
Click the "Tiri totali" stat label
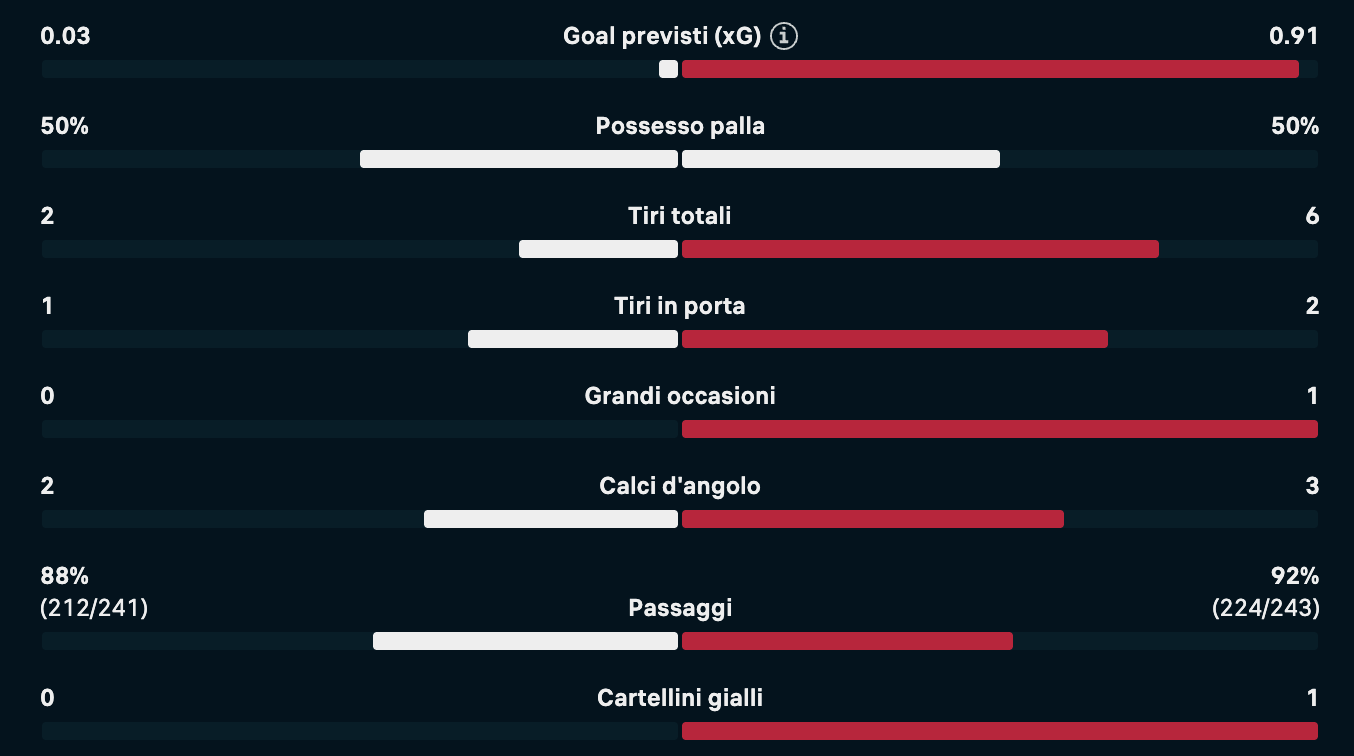[x=680, y=216]
